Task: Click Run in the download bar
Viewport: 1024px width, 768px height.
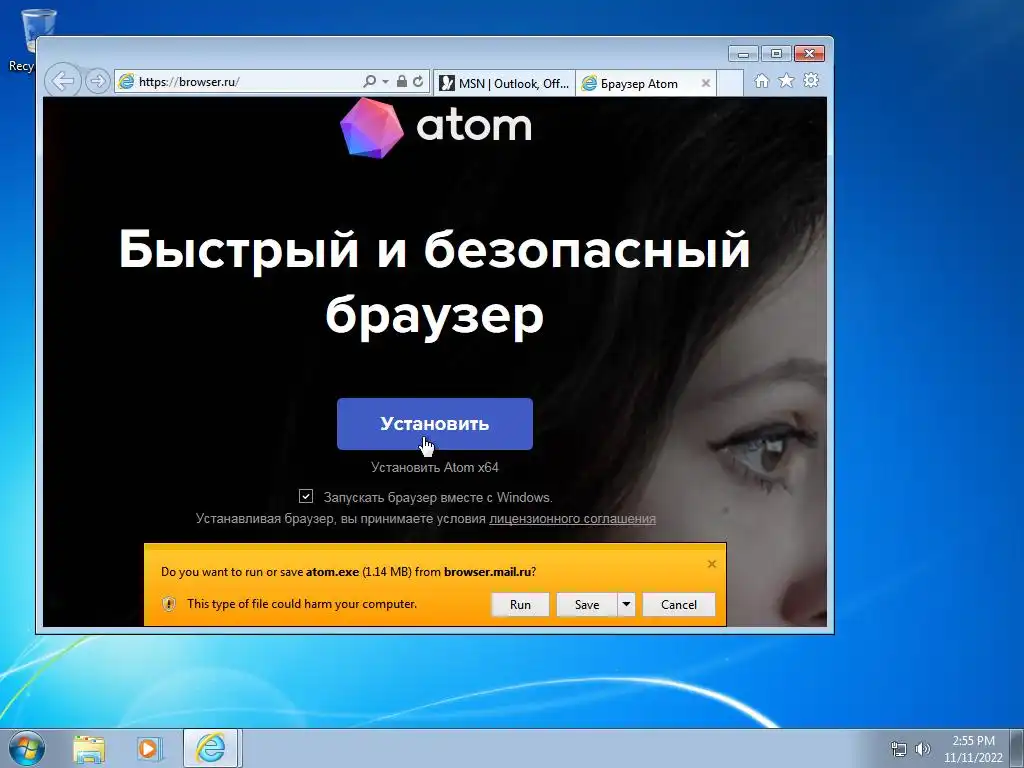Action: click(520, 605)
